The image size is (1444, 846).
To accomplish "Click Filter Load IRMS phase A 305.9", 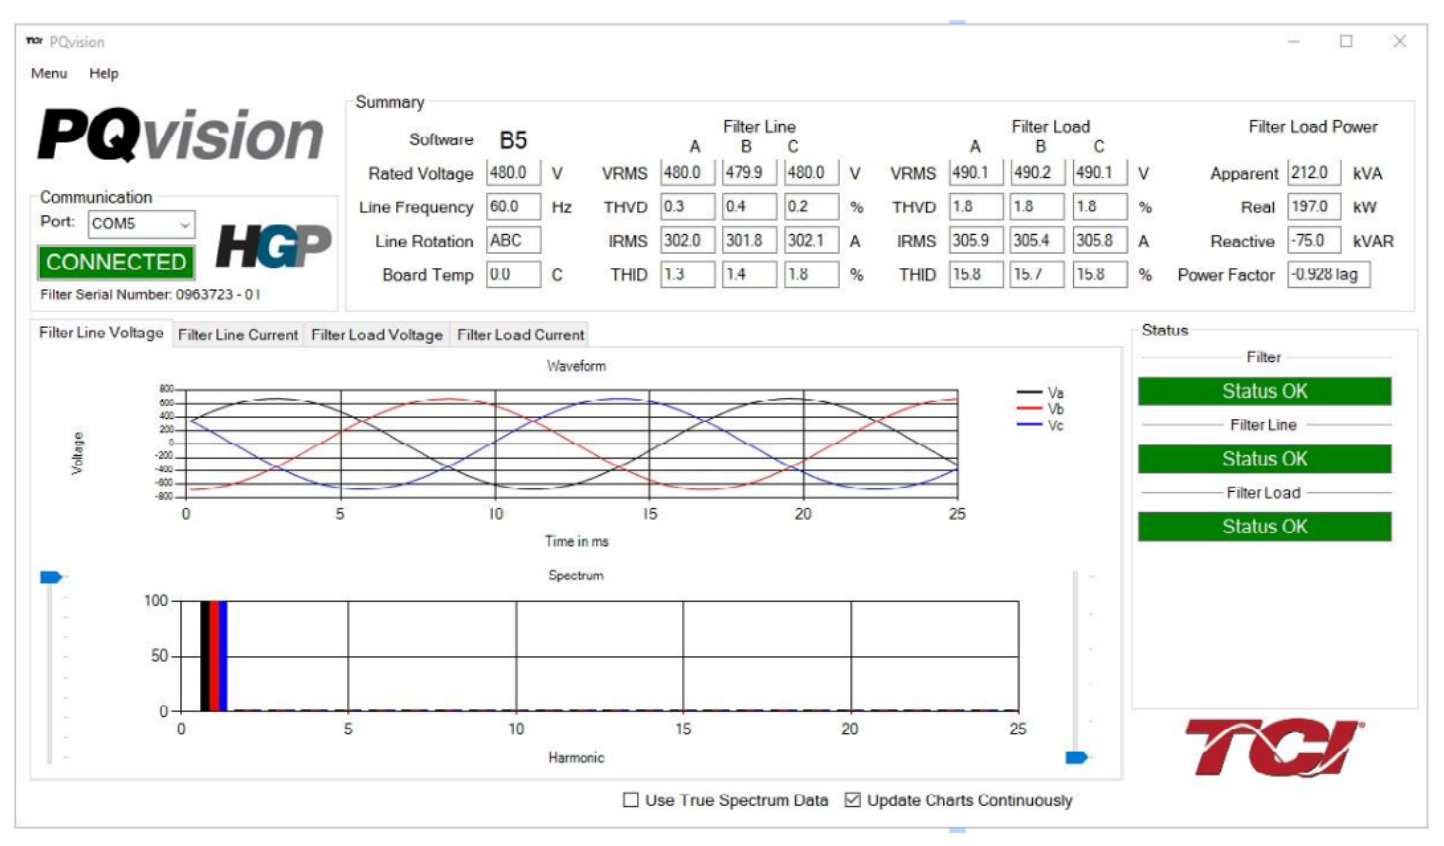I will [976, 241].
